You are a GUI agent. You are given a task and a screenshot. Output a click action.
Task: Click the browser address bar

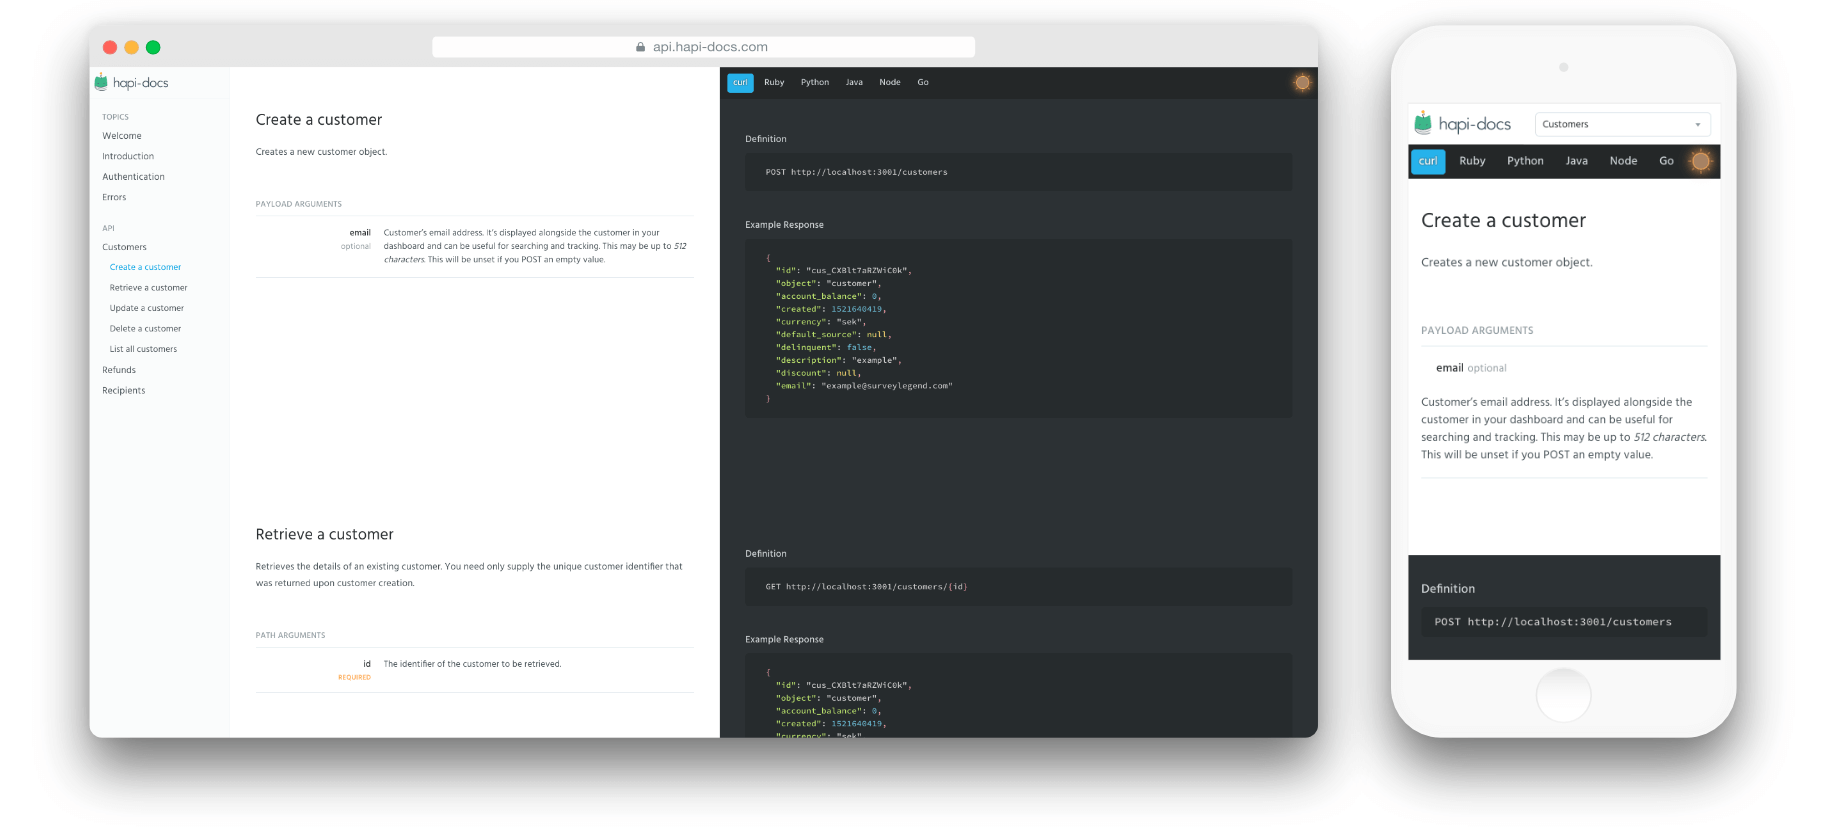[x=703, y=47]
